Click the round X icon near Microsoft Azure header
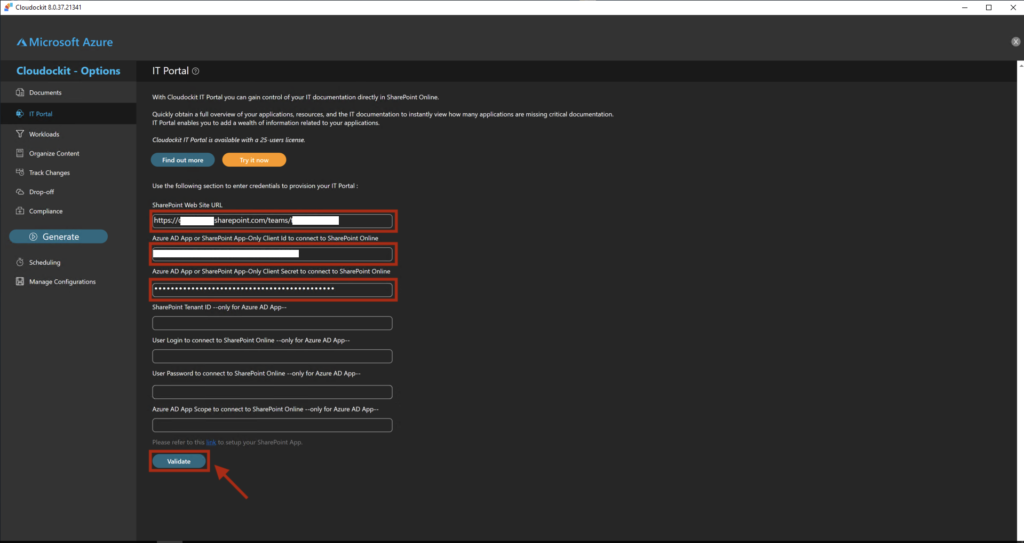This screenshot has width=1024, height=543. click(x=1016, y=41)
